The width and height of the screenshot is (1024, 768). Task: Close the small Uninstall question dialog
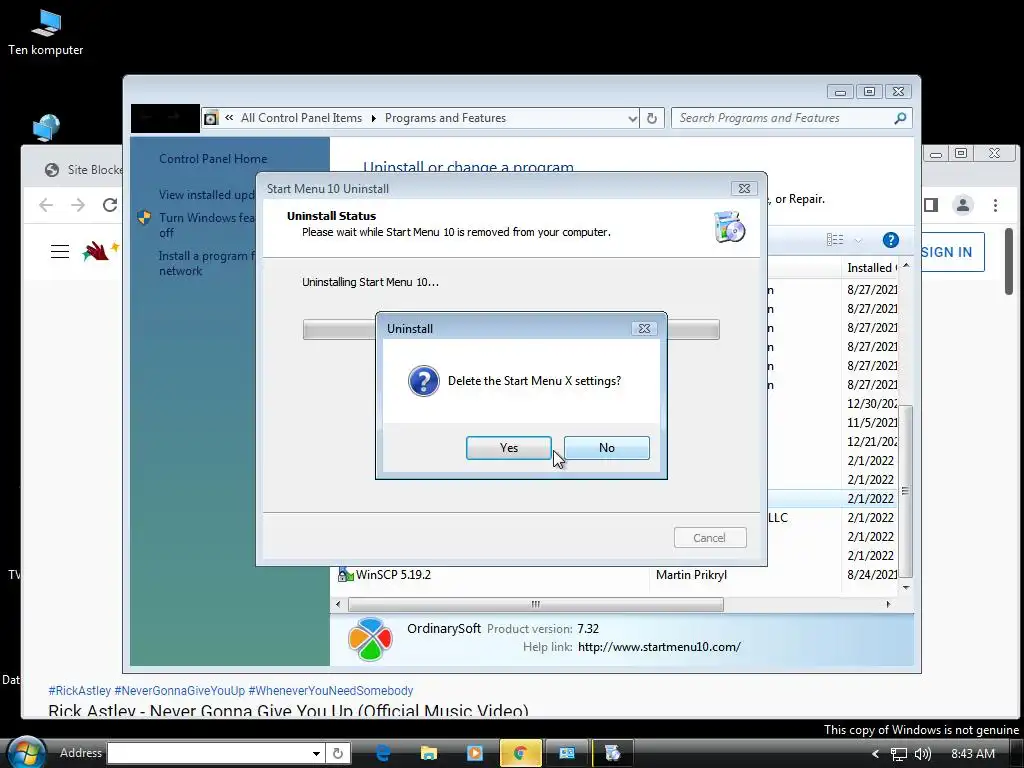point(644,328)
